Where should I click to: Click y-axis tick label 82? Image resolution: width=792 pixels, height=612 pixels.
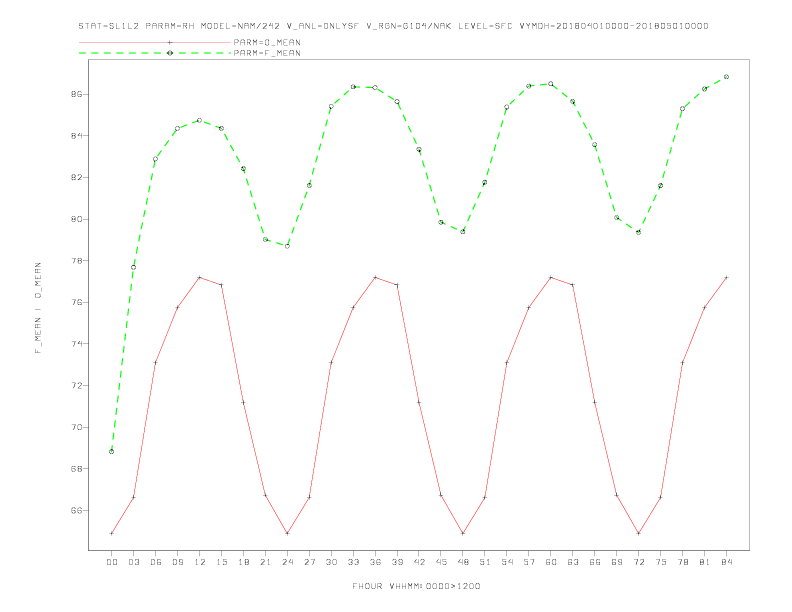76,178
